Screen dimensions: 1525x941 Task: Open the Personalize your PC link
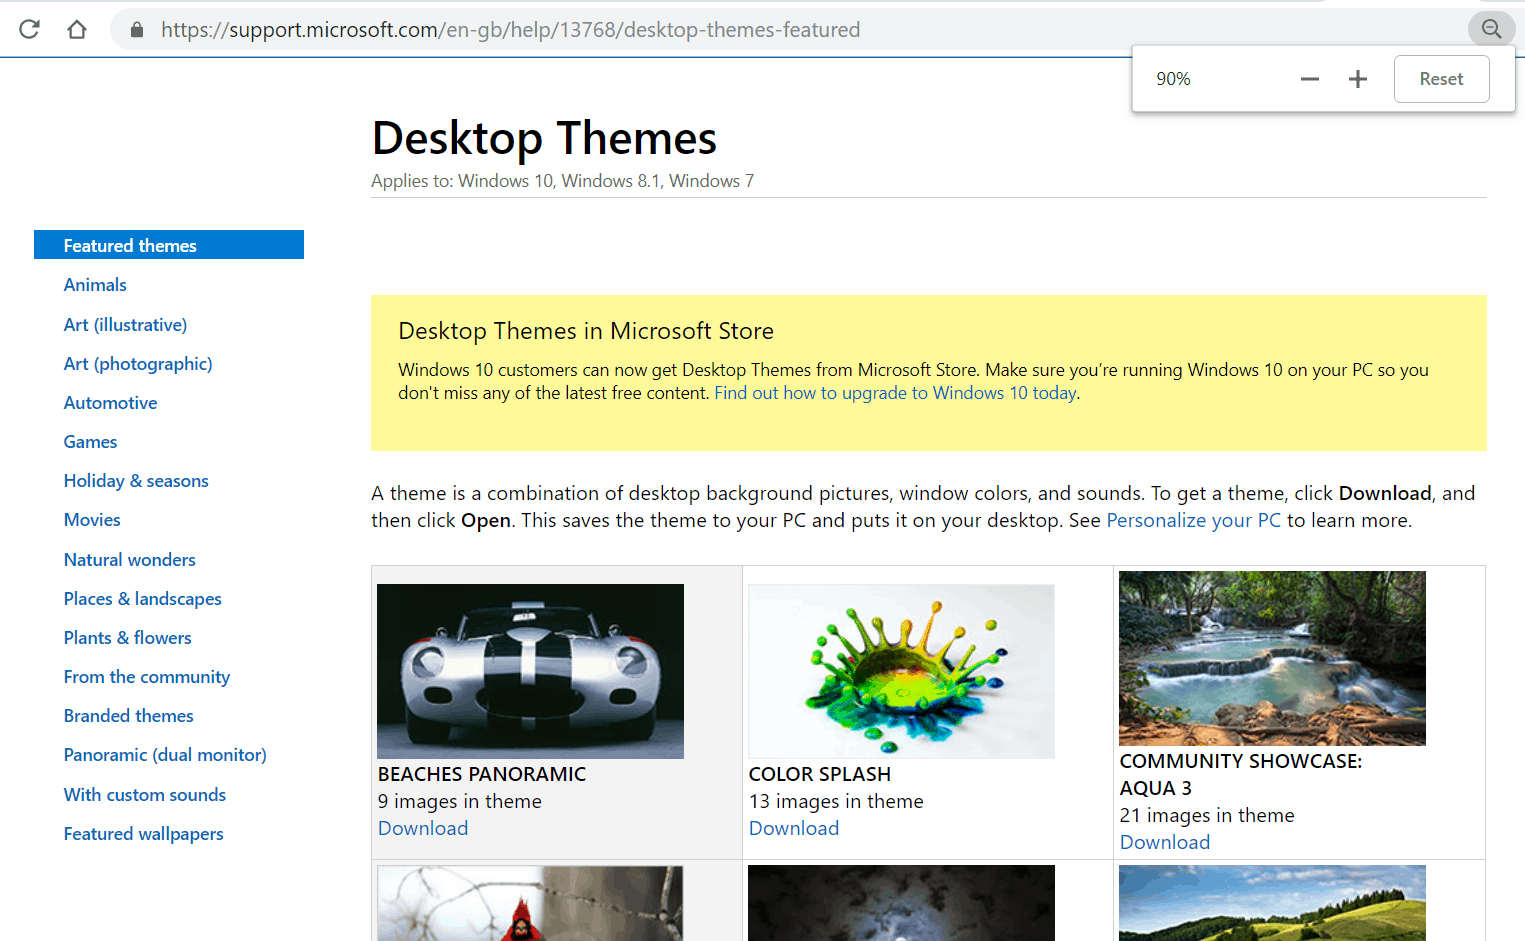coord(1193,520)
